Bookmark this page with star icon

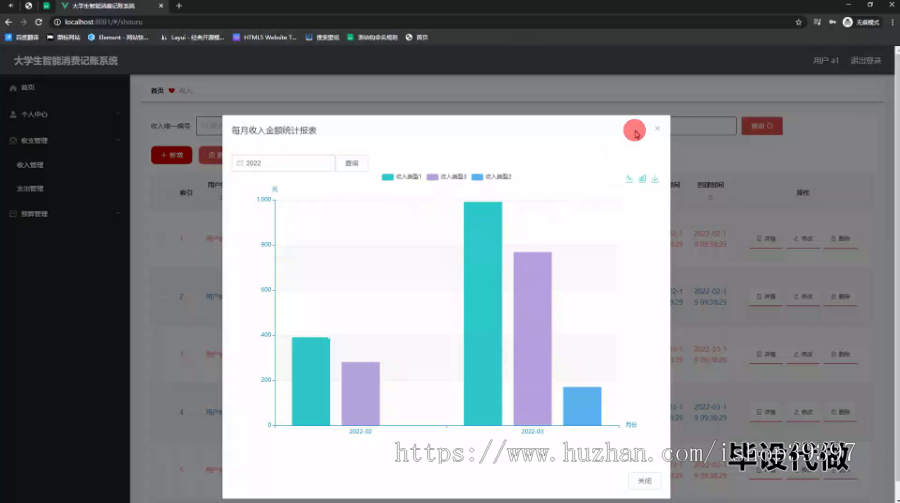click(x=798, y=22)
